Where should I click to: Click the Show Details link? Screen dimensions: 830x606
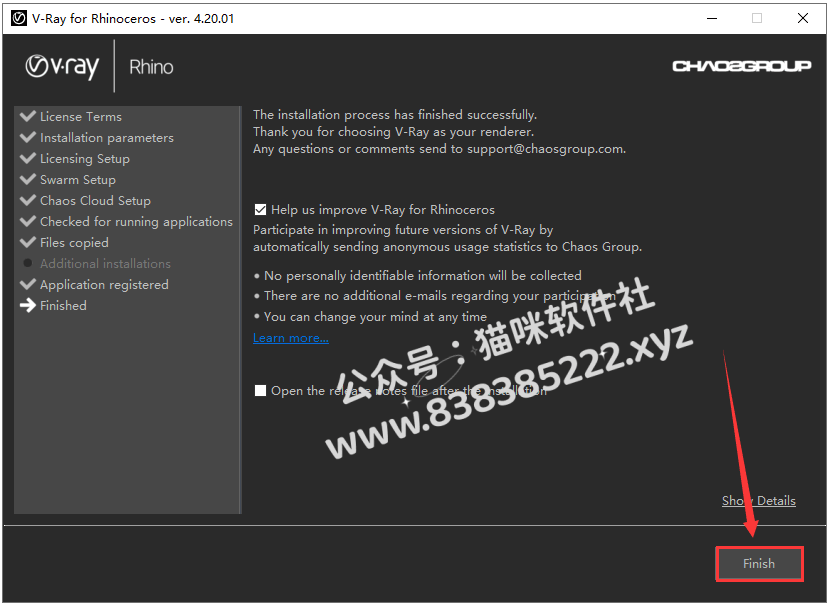[759, 500]
